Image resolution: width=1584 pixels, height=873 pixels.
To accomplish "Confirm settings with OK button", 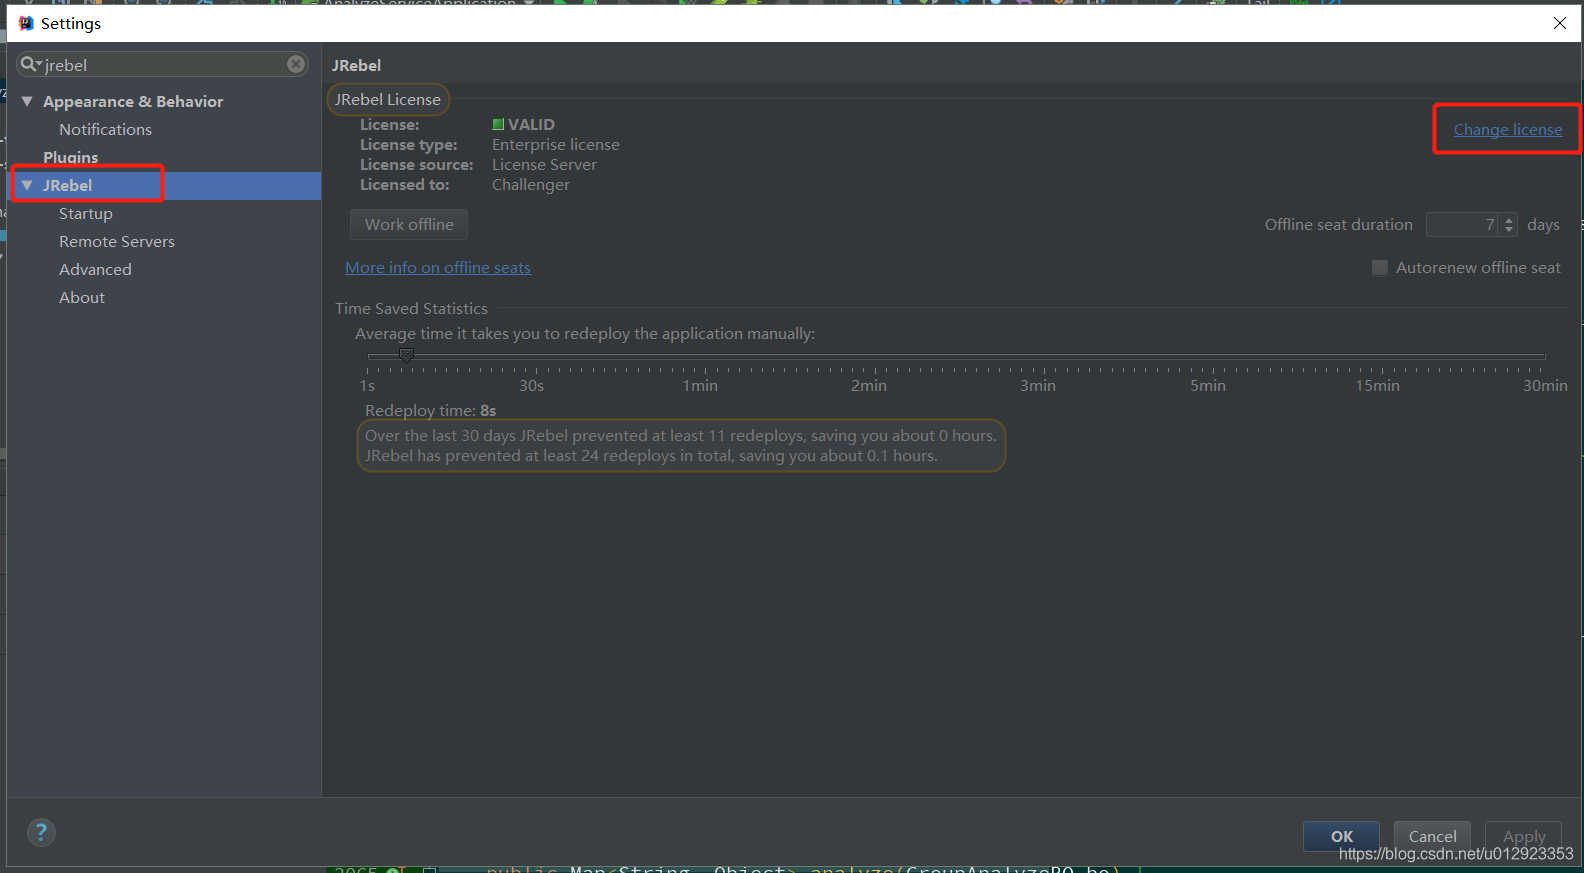I will [x=1341, y=836].
